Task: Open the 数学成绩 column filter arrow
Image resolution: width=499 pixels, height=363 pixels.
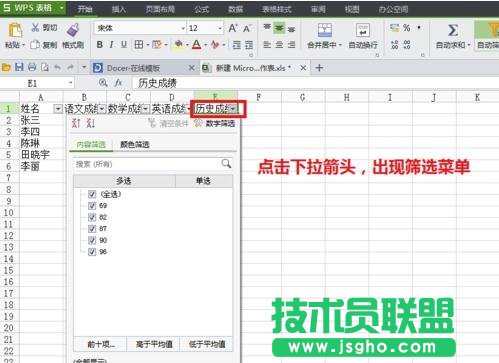Action: point(146,109)
